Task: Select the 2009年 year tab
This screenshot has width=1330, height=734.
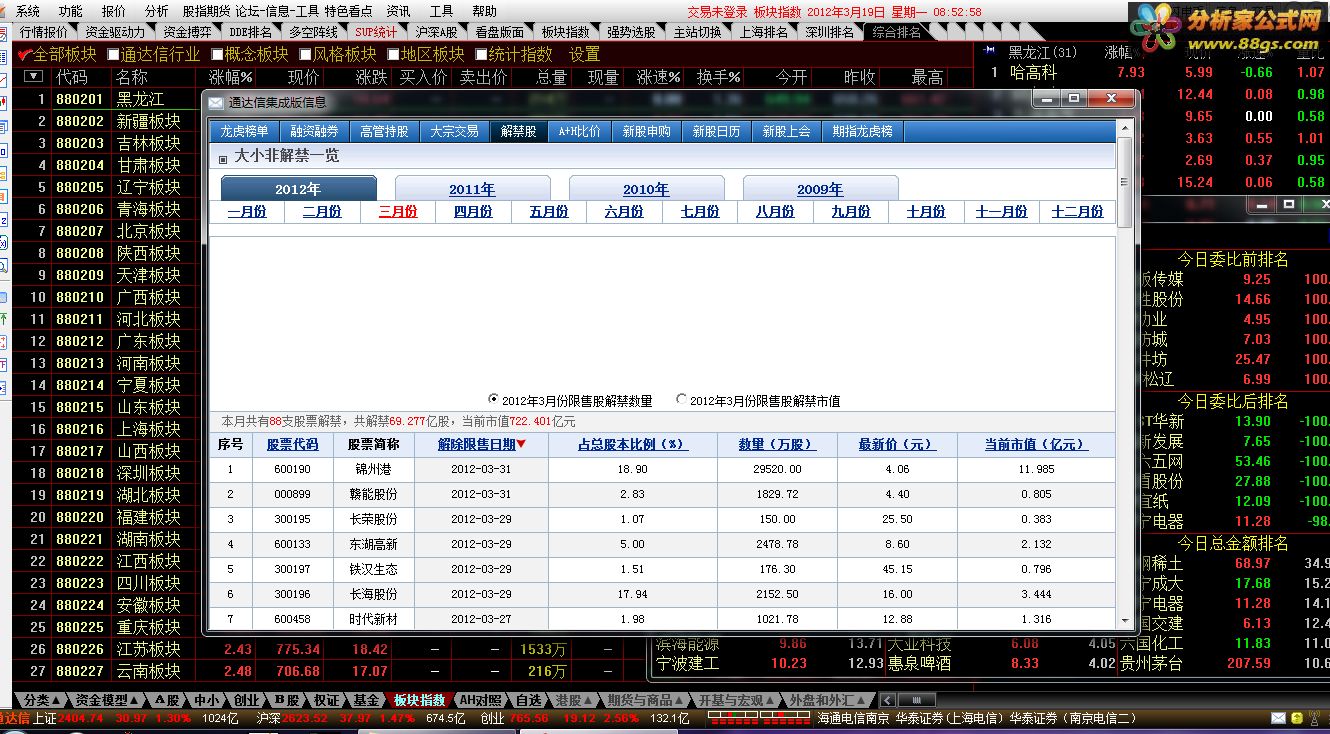Action: [820, 189]
